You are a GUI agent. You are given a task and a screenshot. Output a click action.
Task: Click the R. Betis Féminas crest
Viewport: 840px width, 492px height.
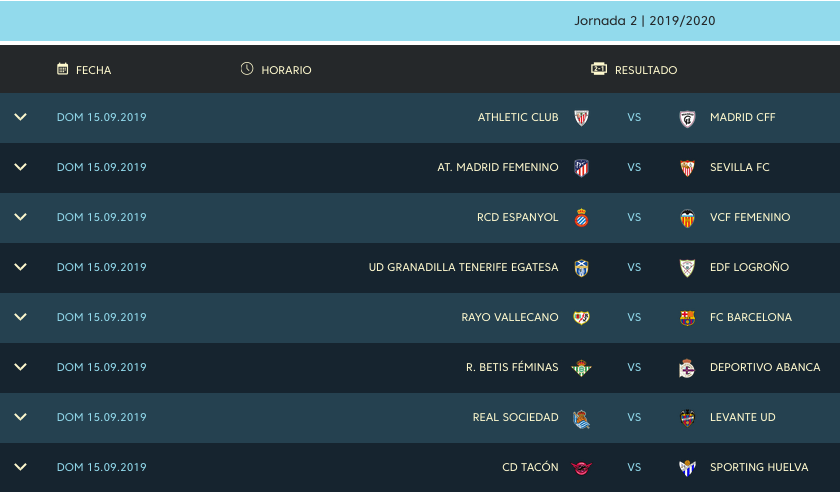tap(581, 368)
